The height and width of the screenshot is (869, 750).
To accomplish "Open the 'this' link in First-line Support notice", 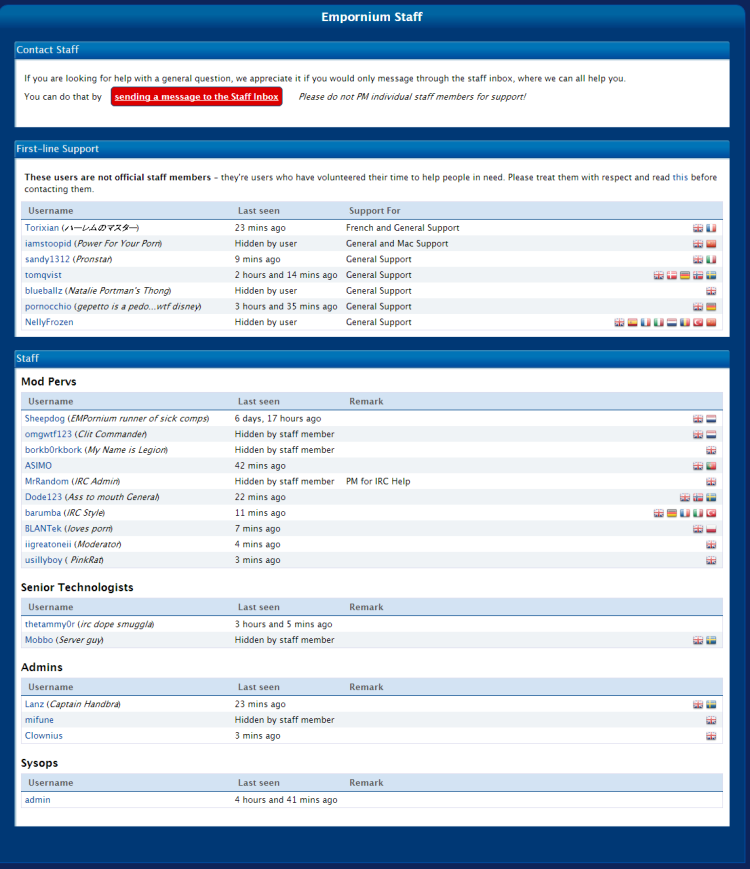I will click(x=680, y=177).
